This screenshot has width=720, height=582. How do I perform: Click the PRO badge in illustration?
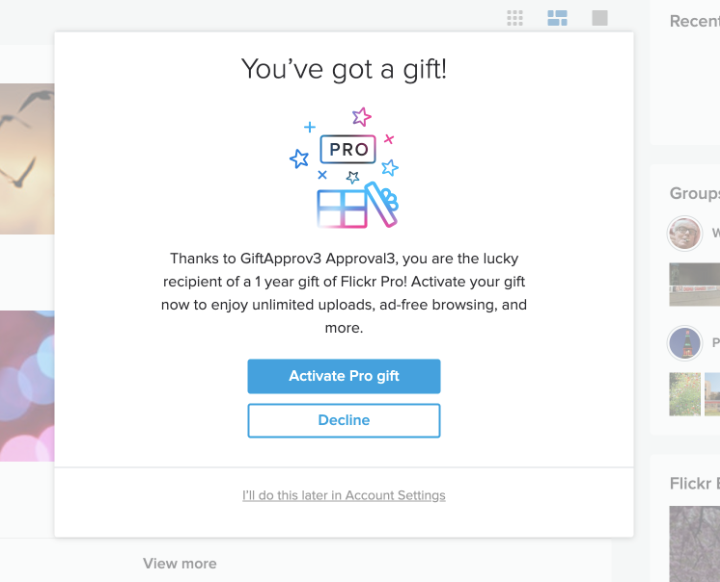(x=348, y=149)
